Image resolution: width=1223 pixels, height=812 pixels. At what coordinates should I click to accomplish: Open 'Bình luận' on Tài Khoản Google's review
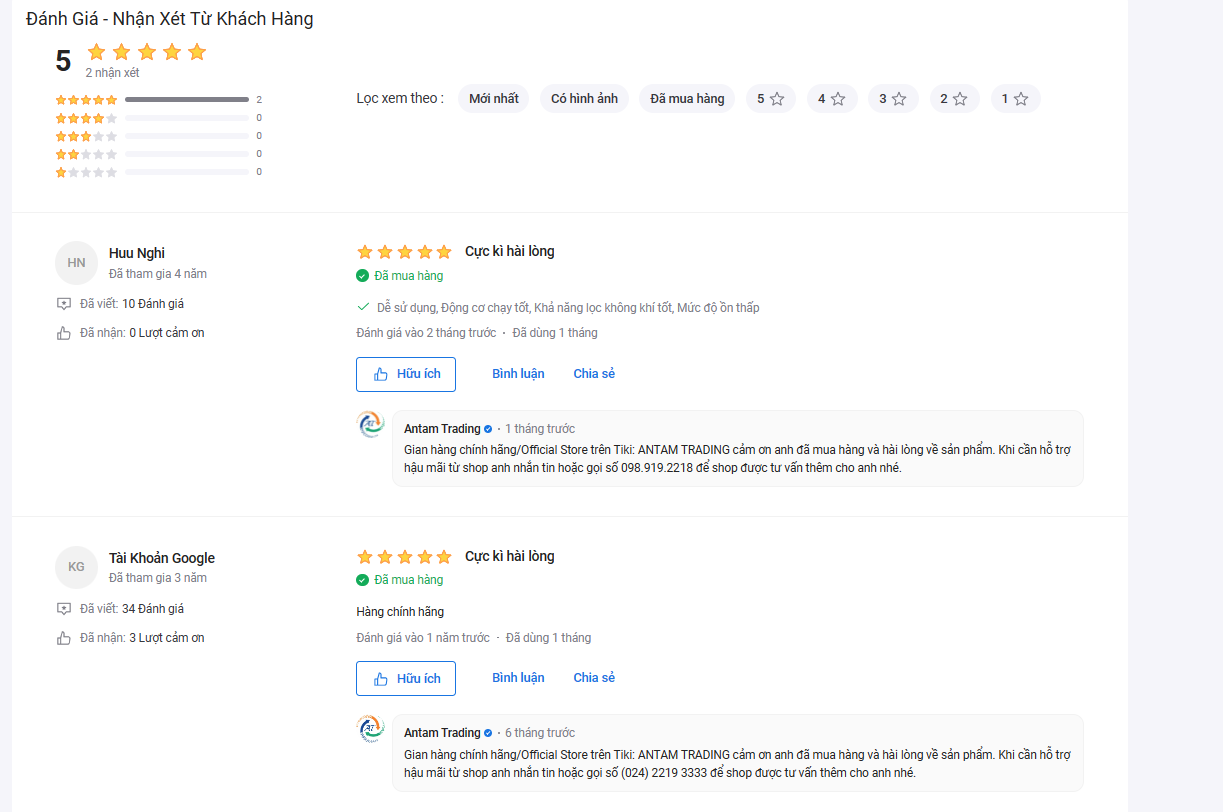518,678
